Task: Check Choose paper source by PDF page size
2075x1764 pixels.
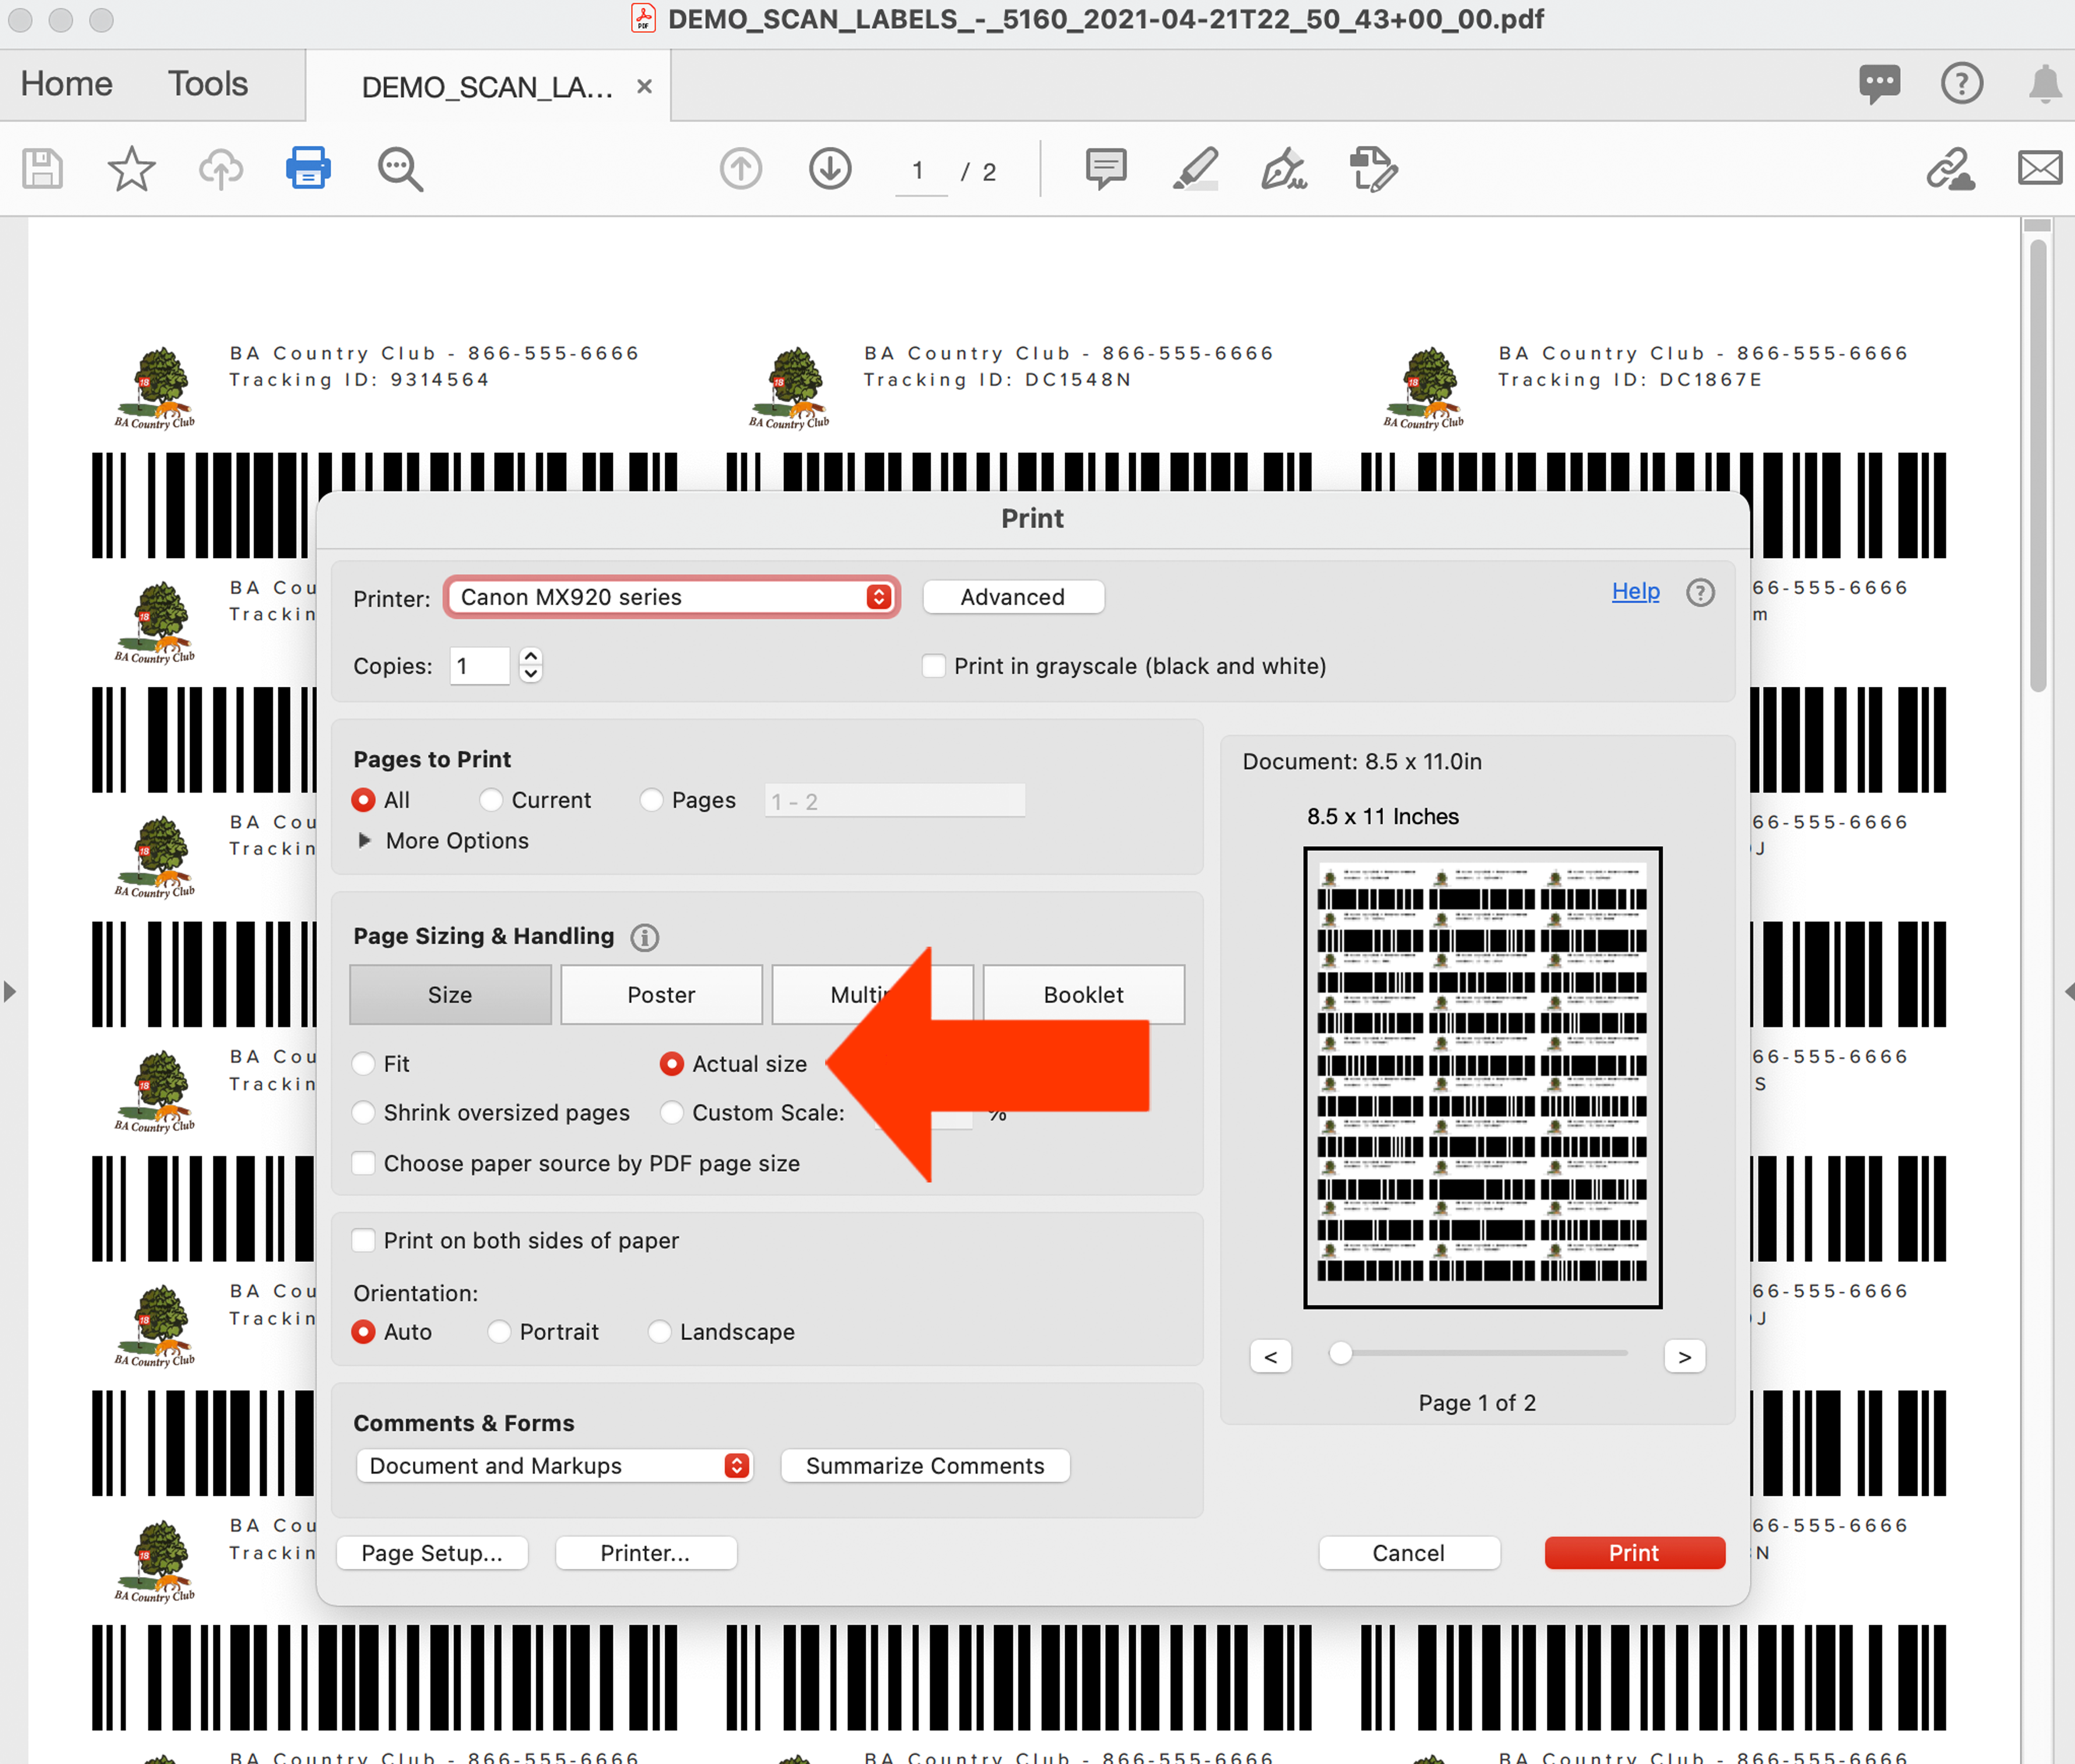Action: click(x=363, y=1163)
